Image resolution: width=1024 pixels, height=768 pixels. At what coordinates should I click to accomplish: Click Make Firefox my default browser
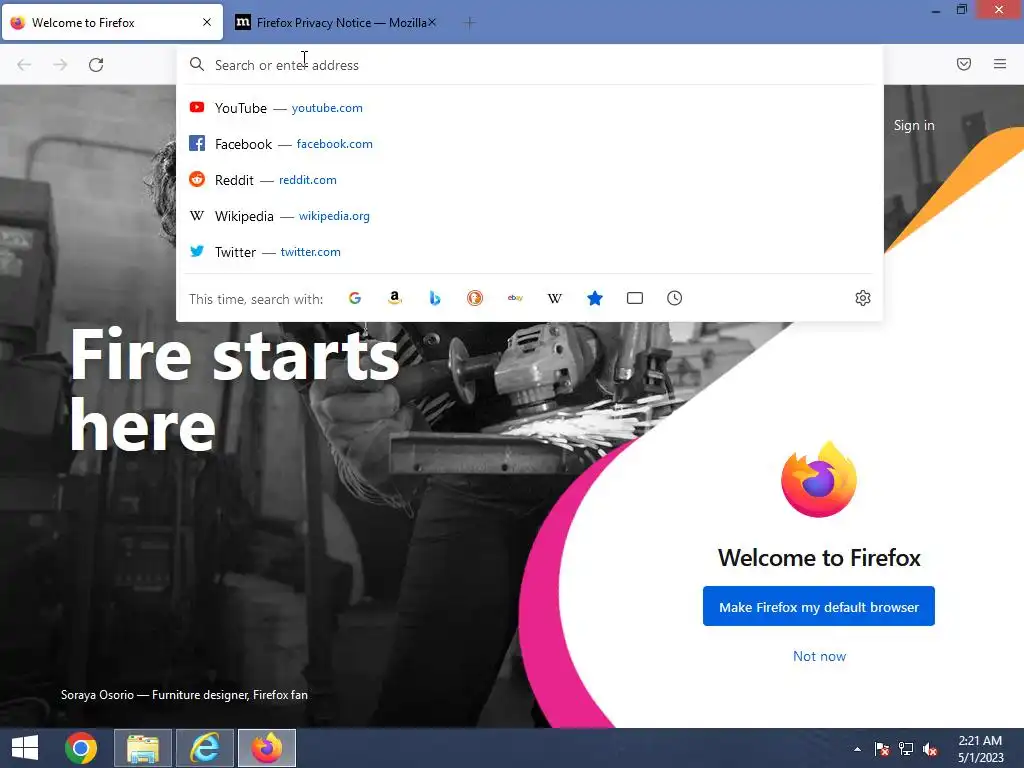[819, 607]
